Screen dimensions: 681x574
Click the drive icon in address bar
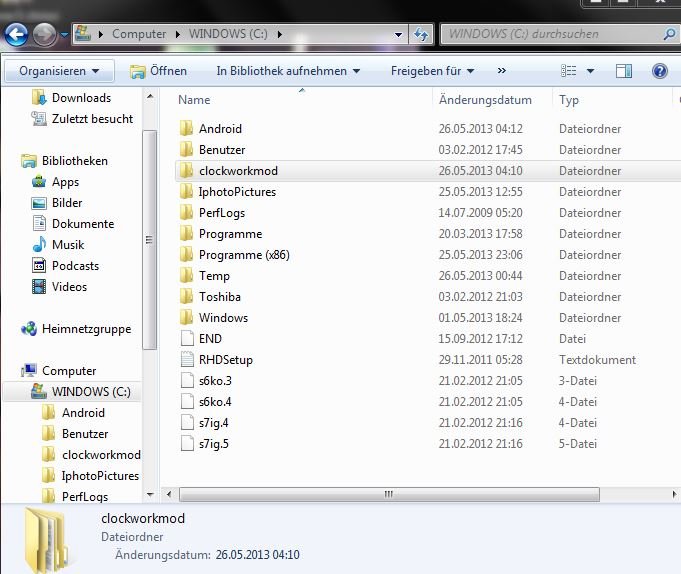(x=83, y=33)
